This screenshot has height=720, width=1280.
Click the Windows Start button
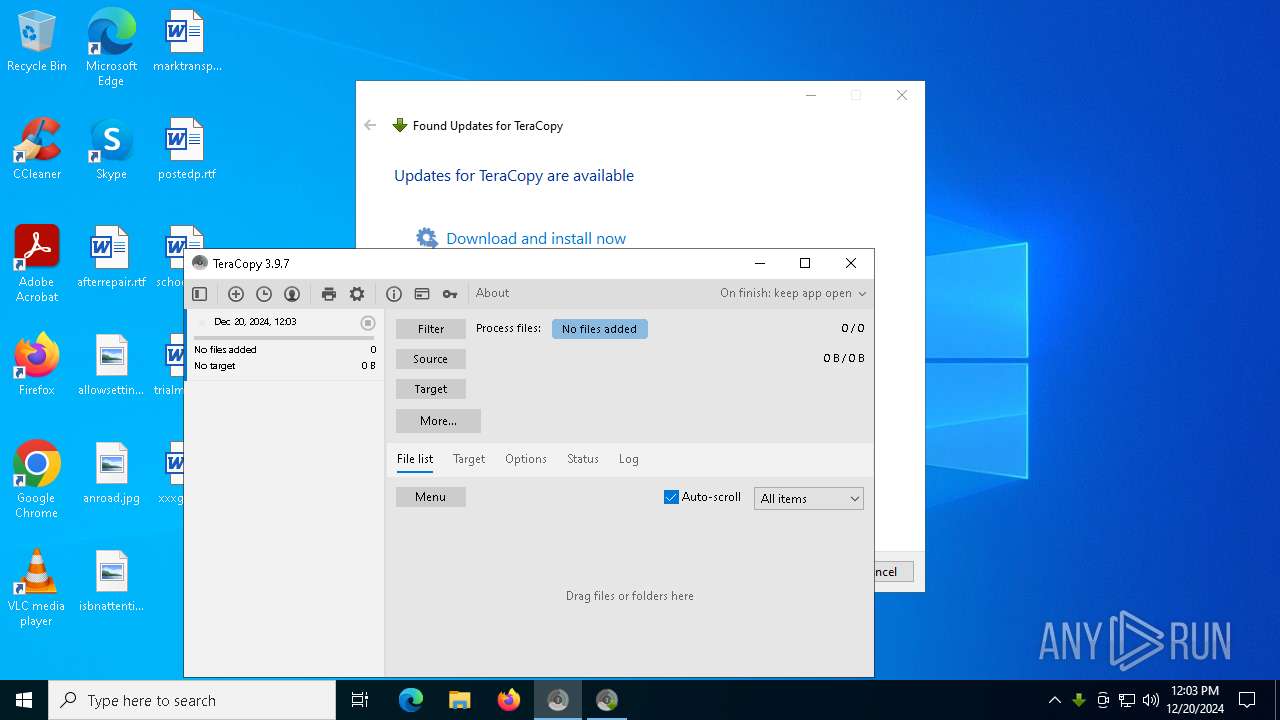(24, 700)
